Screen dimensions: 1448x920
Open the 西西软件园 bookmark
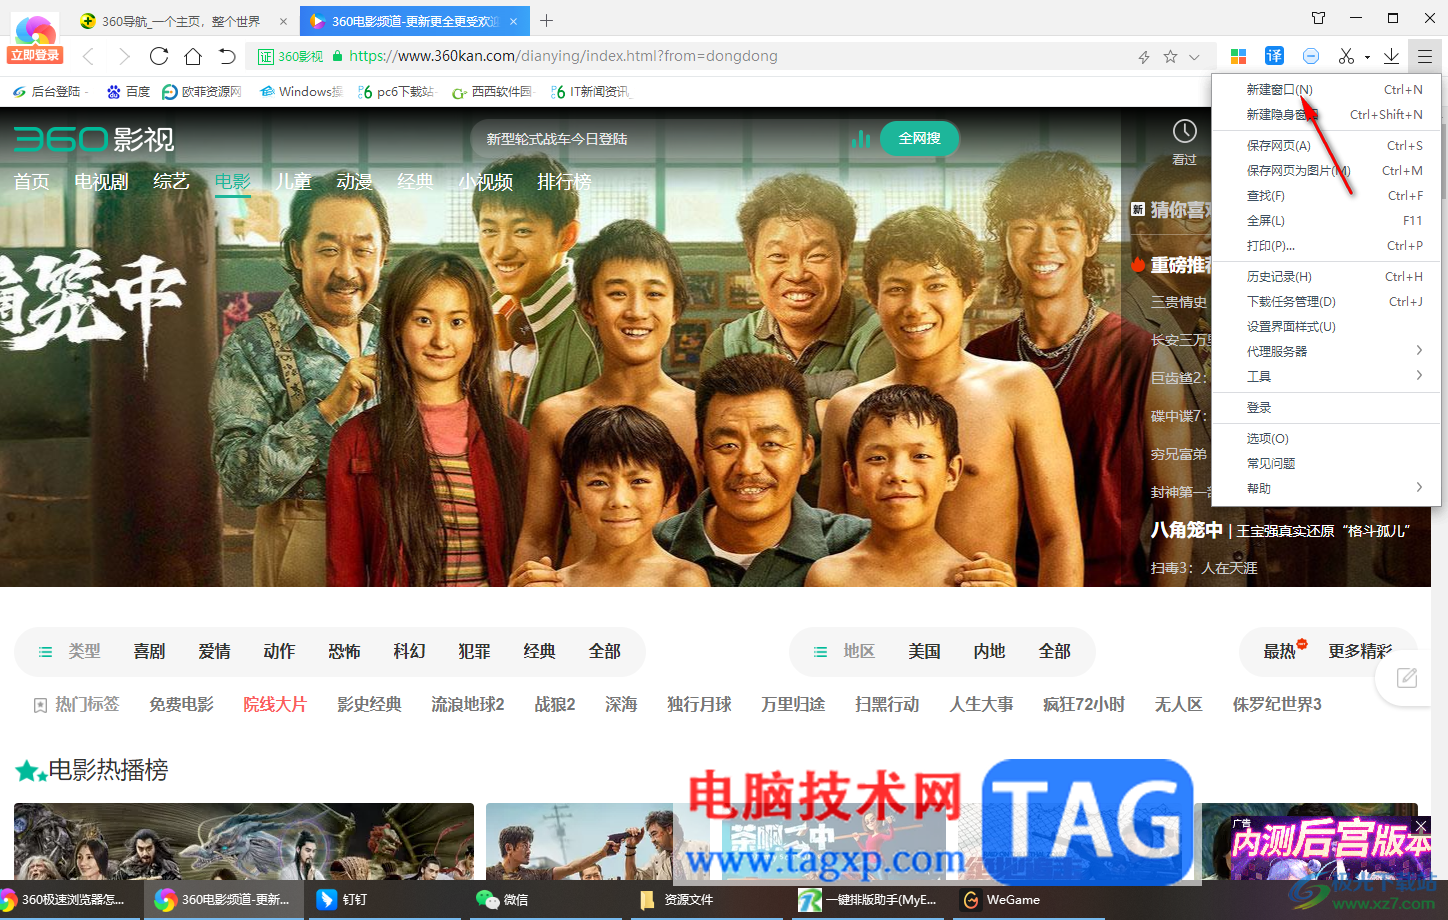(x=493, y=91)
